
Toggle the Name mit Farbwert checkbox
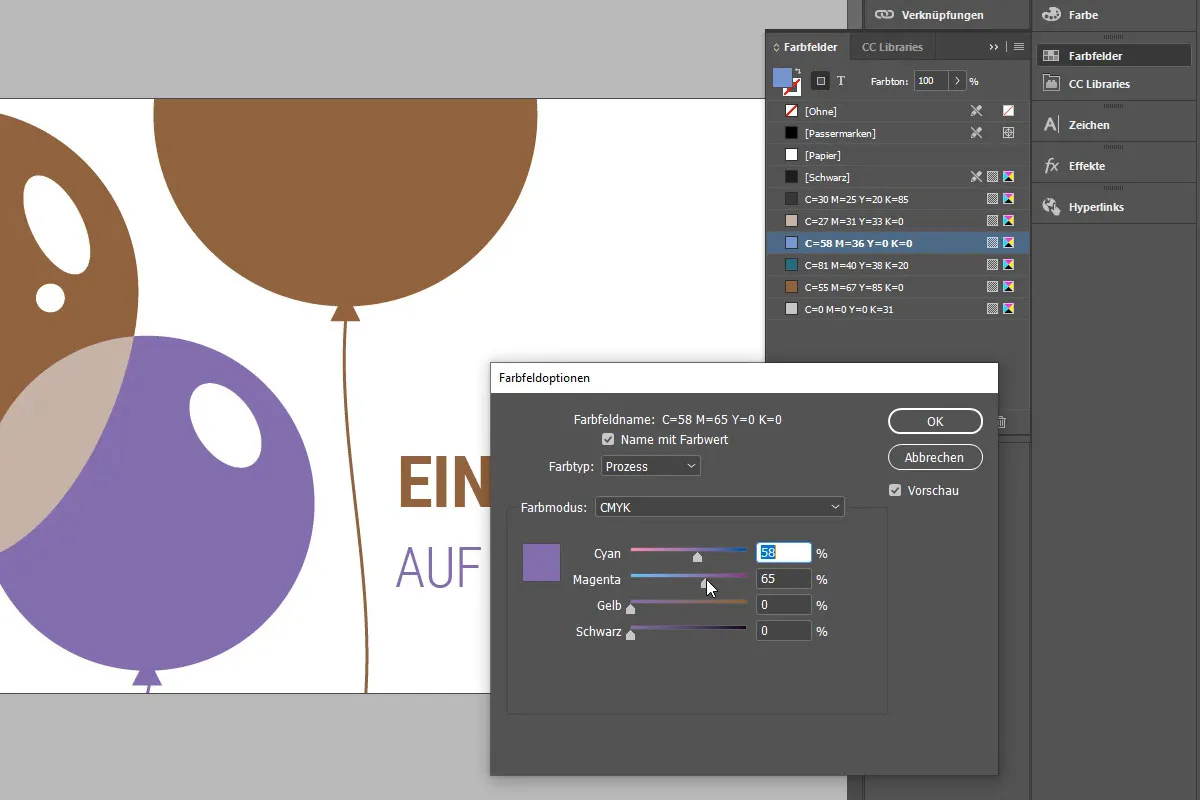607,439
